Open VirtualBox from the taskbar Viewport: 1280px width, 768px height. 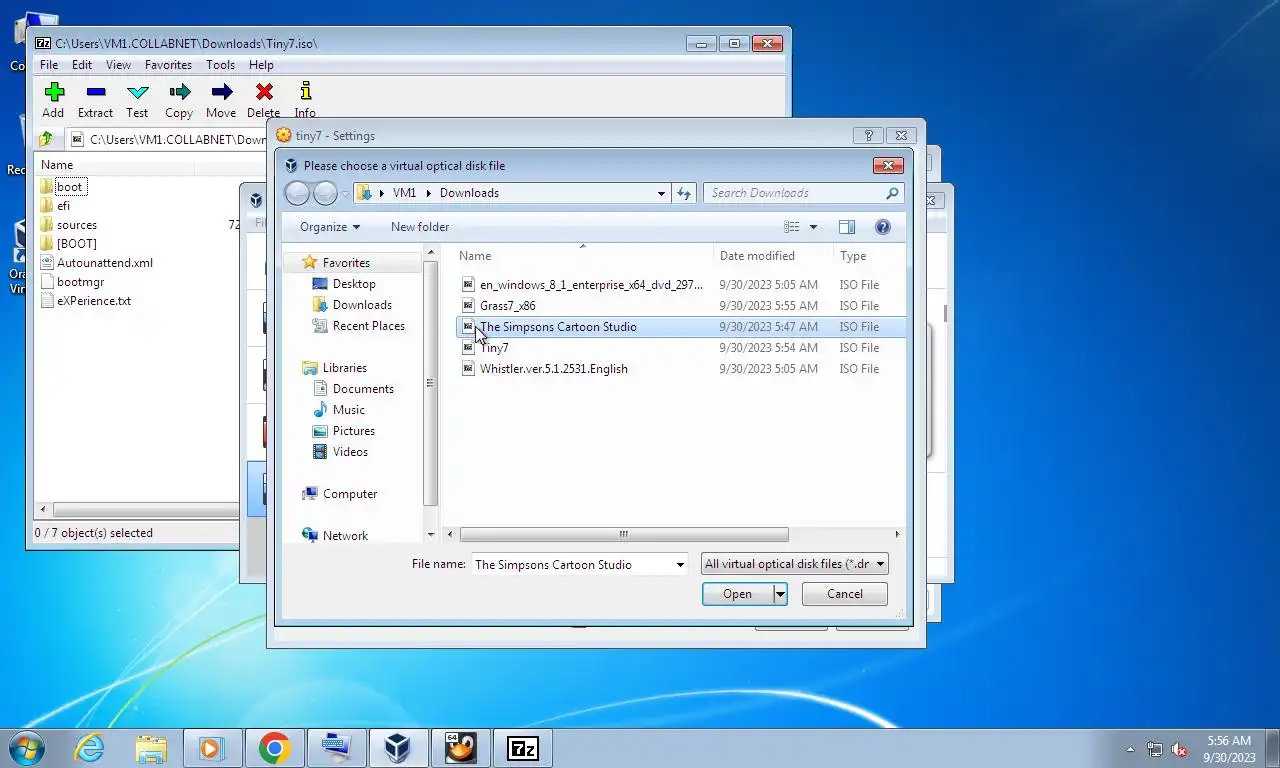pyautogui.click(x=398, y=748)
